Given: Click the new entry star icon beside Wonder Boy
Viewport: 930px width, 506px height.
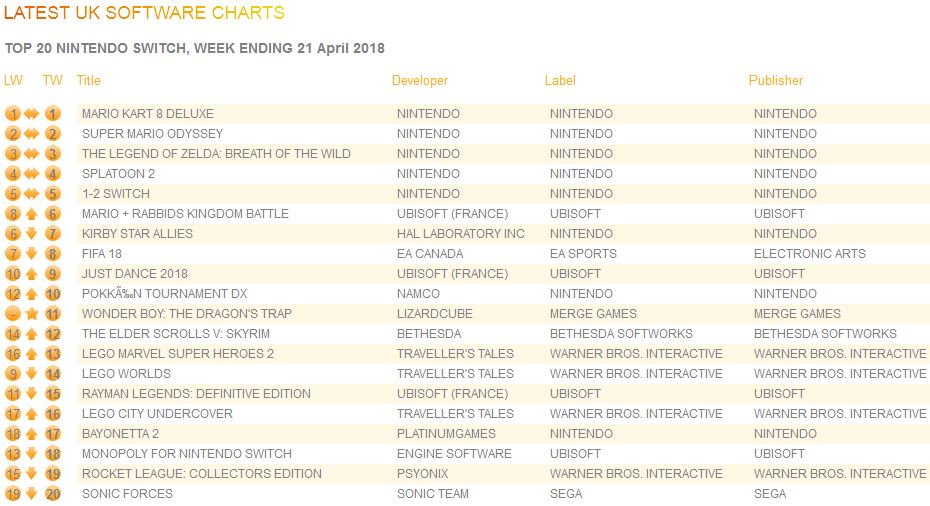Looking at the screenshot, I should [x=32, y=314].
